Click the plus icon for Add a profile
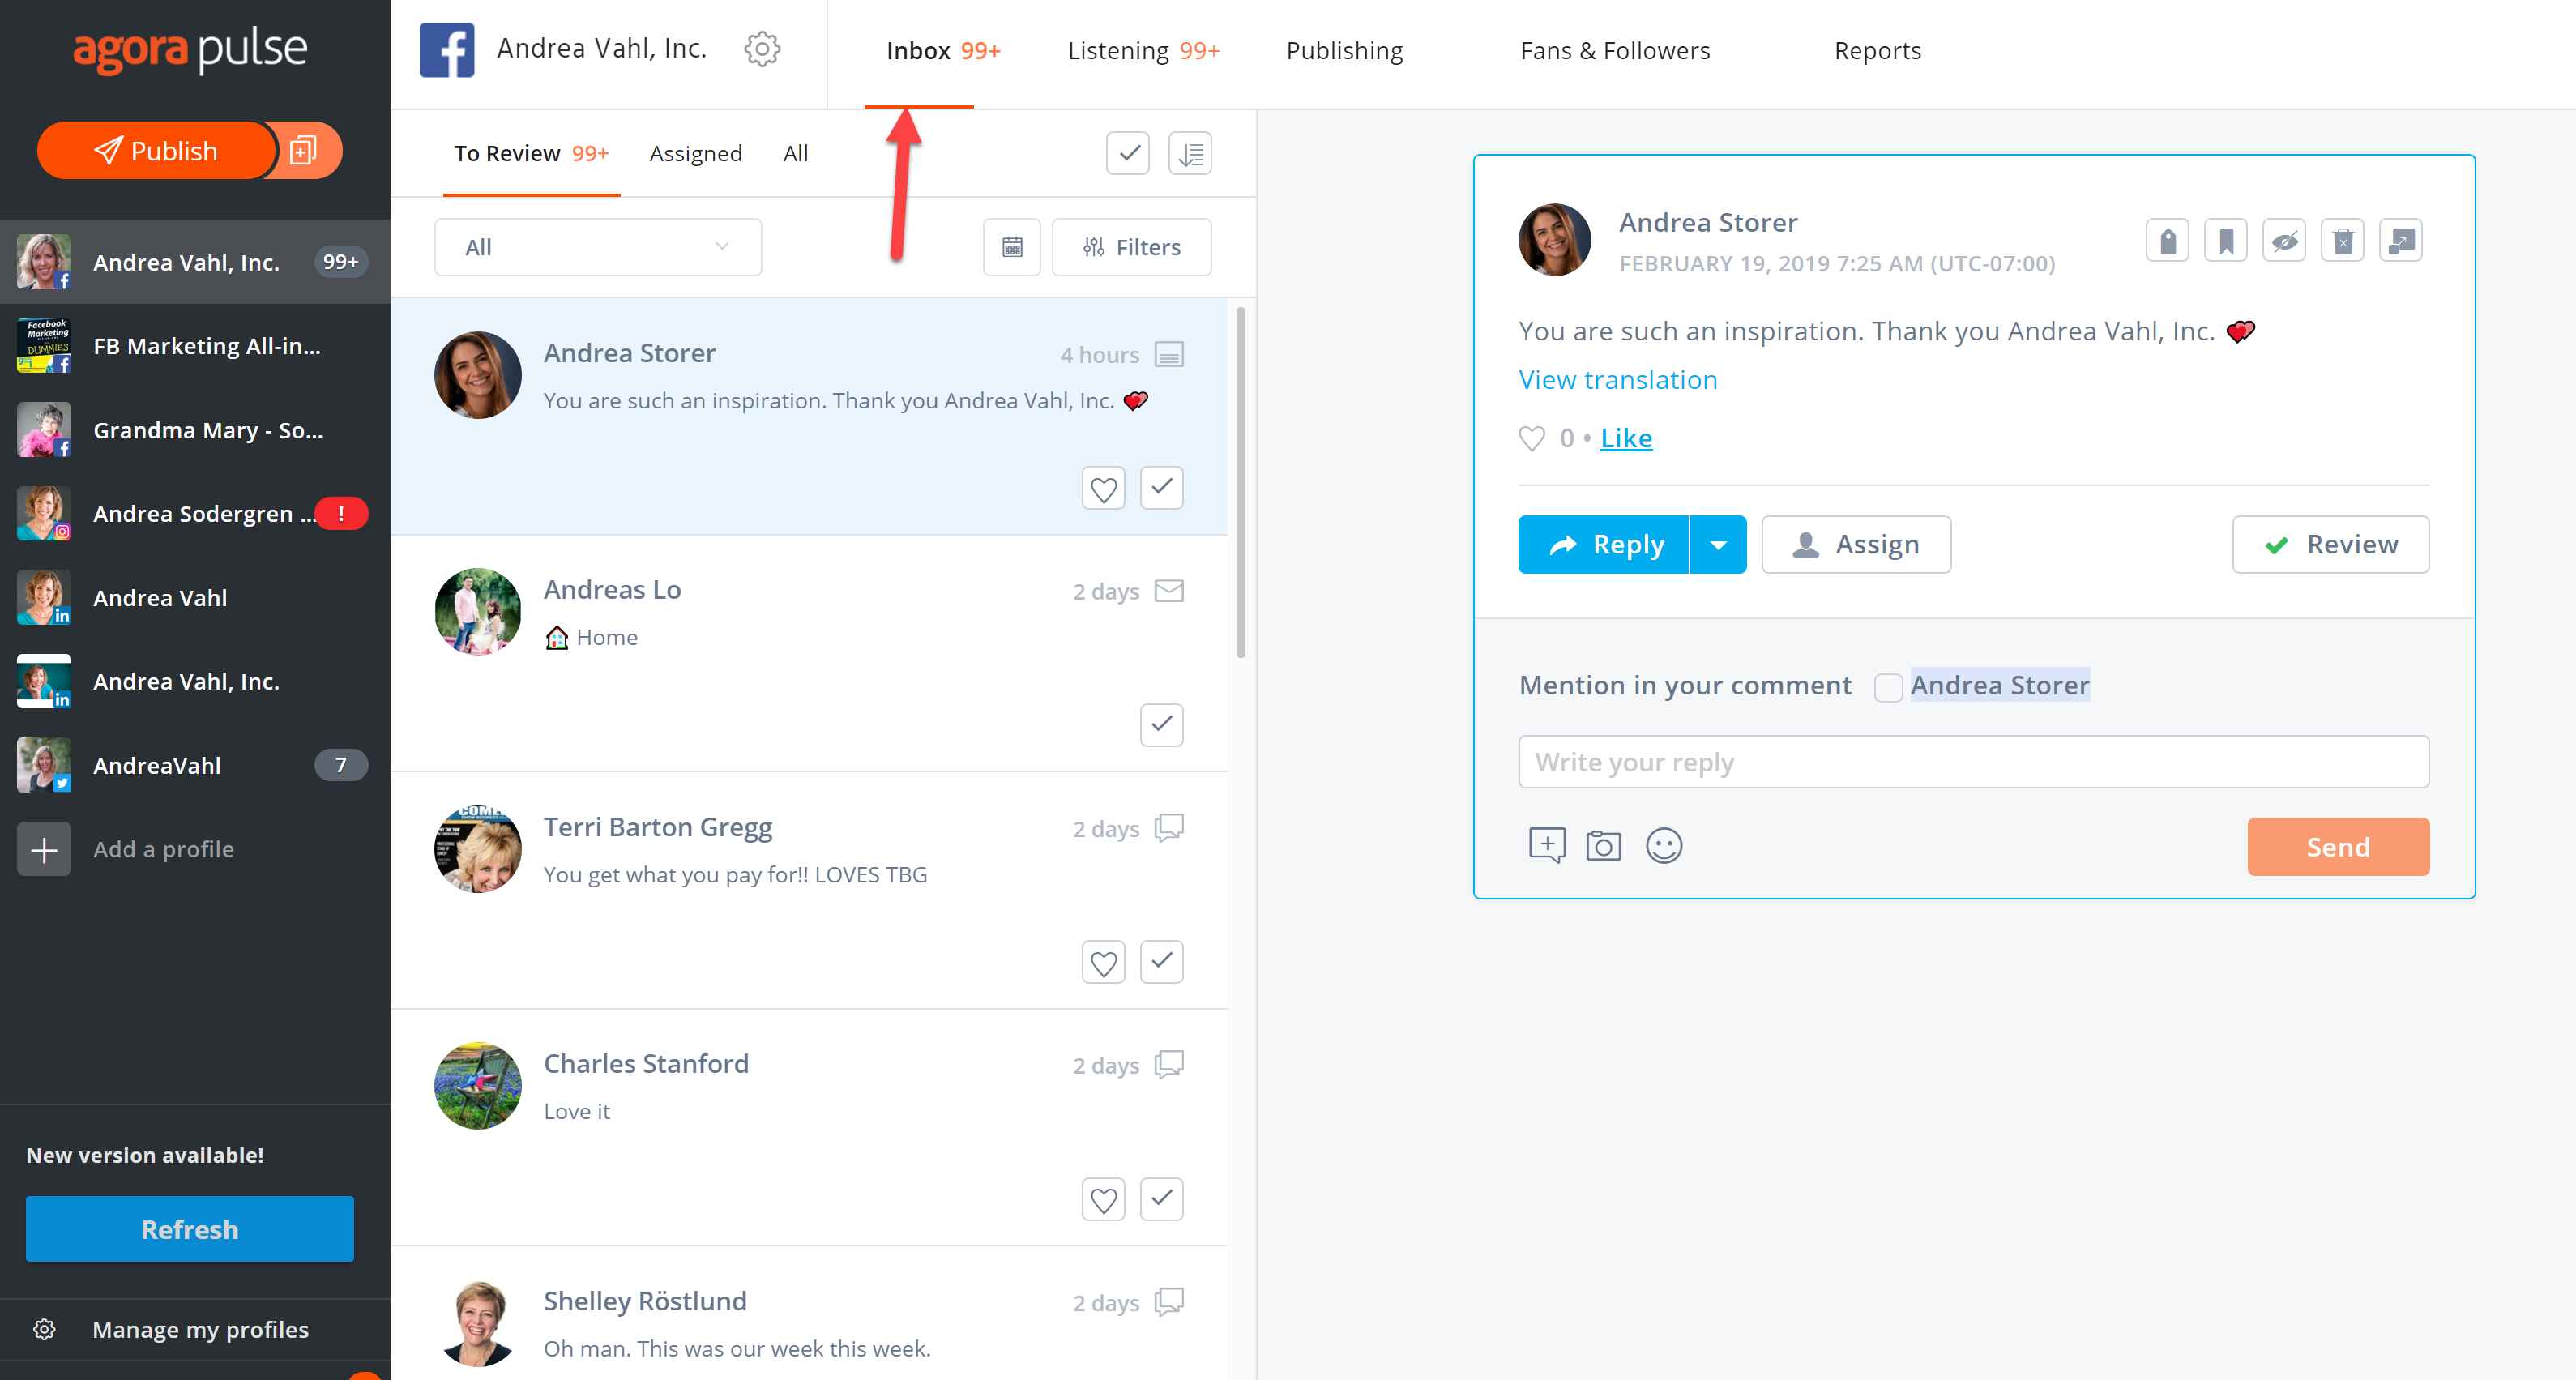2576x1380 pixels. 44,850
